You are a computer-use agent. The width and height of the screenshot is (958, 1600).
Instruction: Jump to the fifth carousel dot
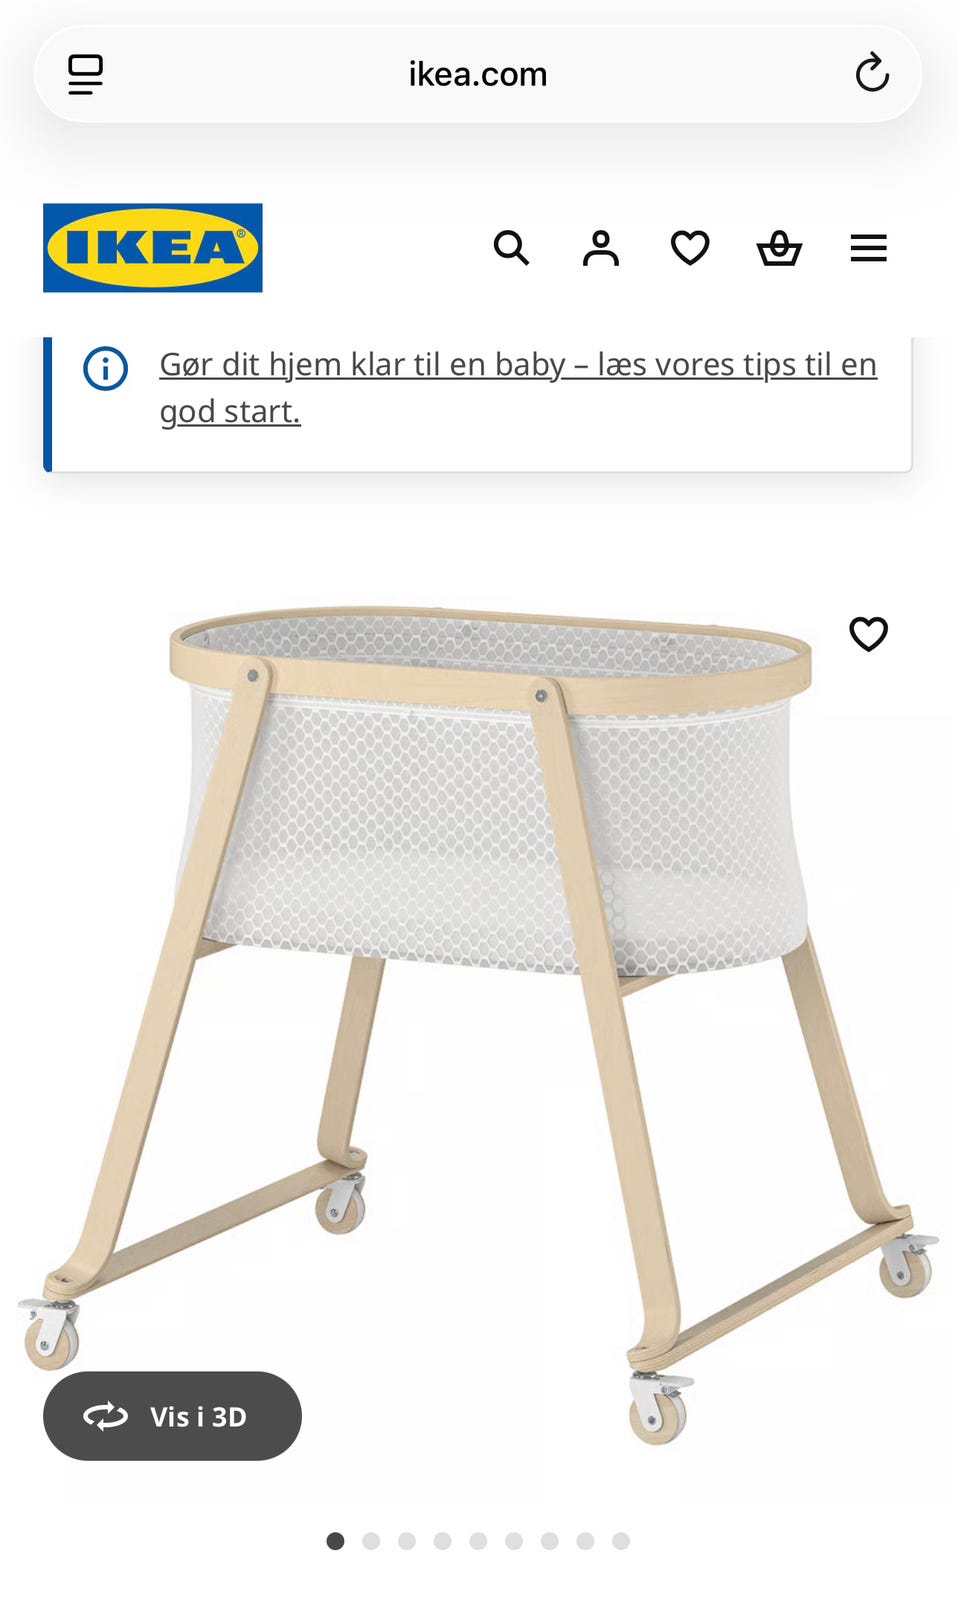pyautogui.click(x=478, y=1541)
